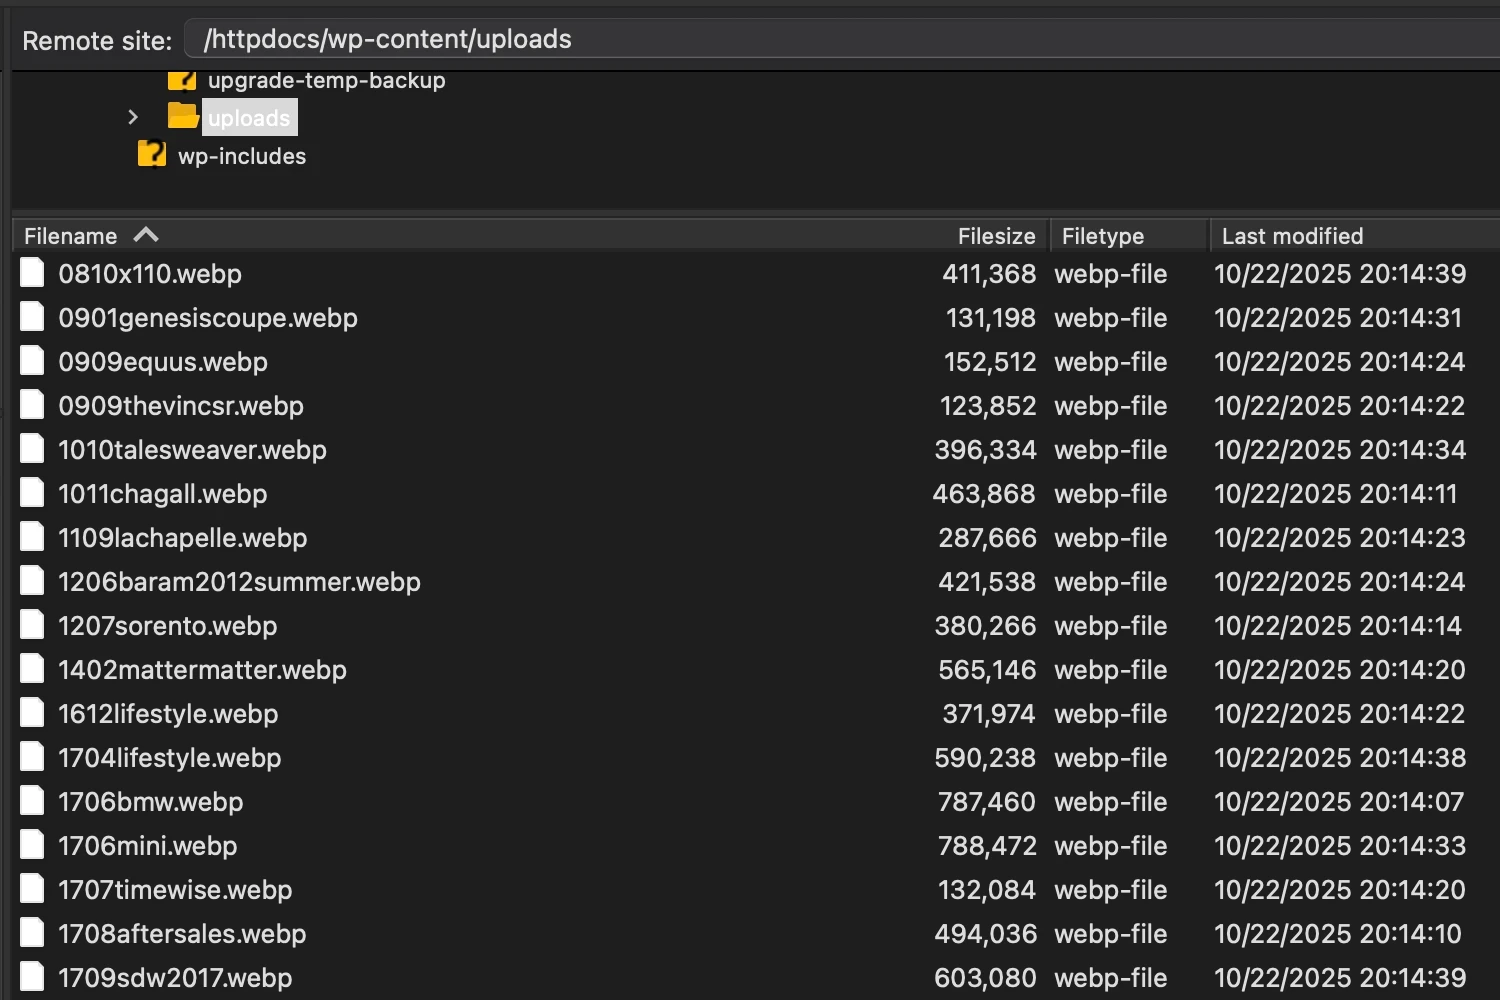Viewport: 1500px width, 1000px height.
Task: Click the Remote site path field
Action: coord(840,39)
